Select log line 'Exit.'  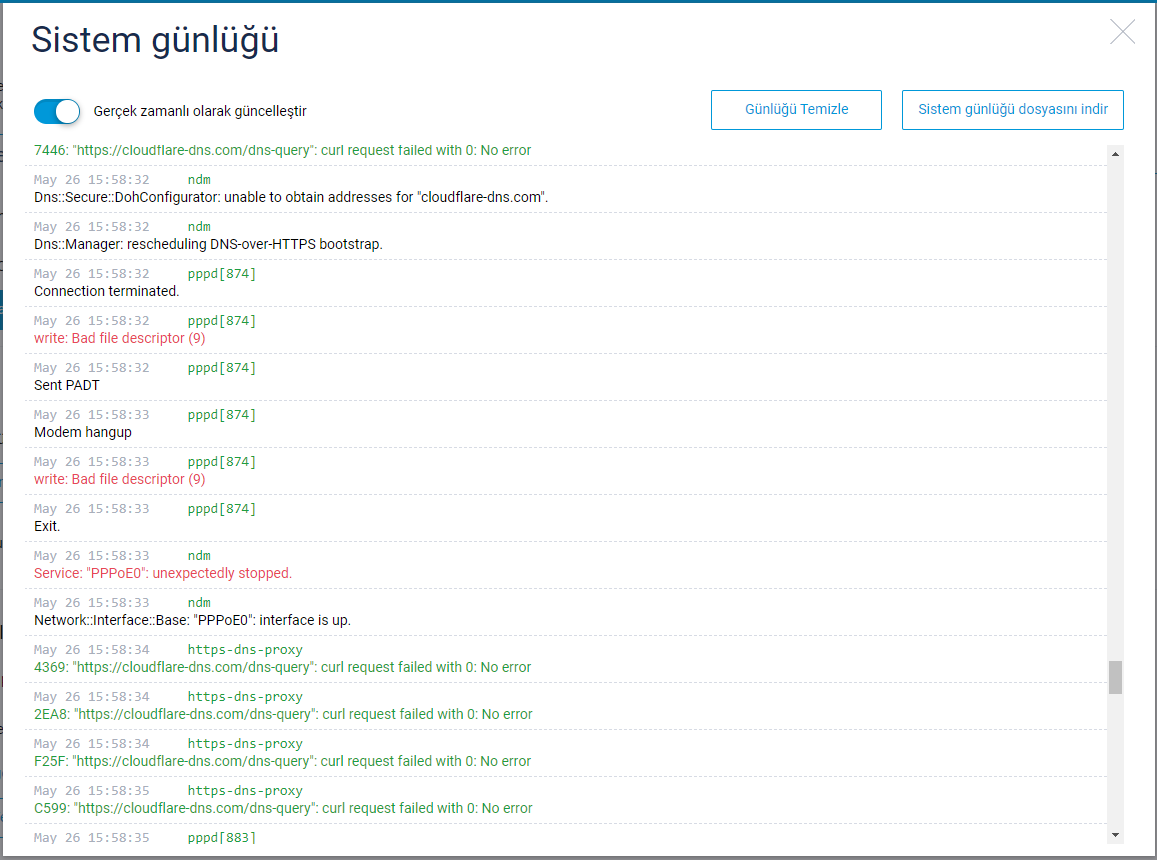(x=47, y=526)
